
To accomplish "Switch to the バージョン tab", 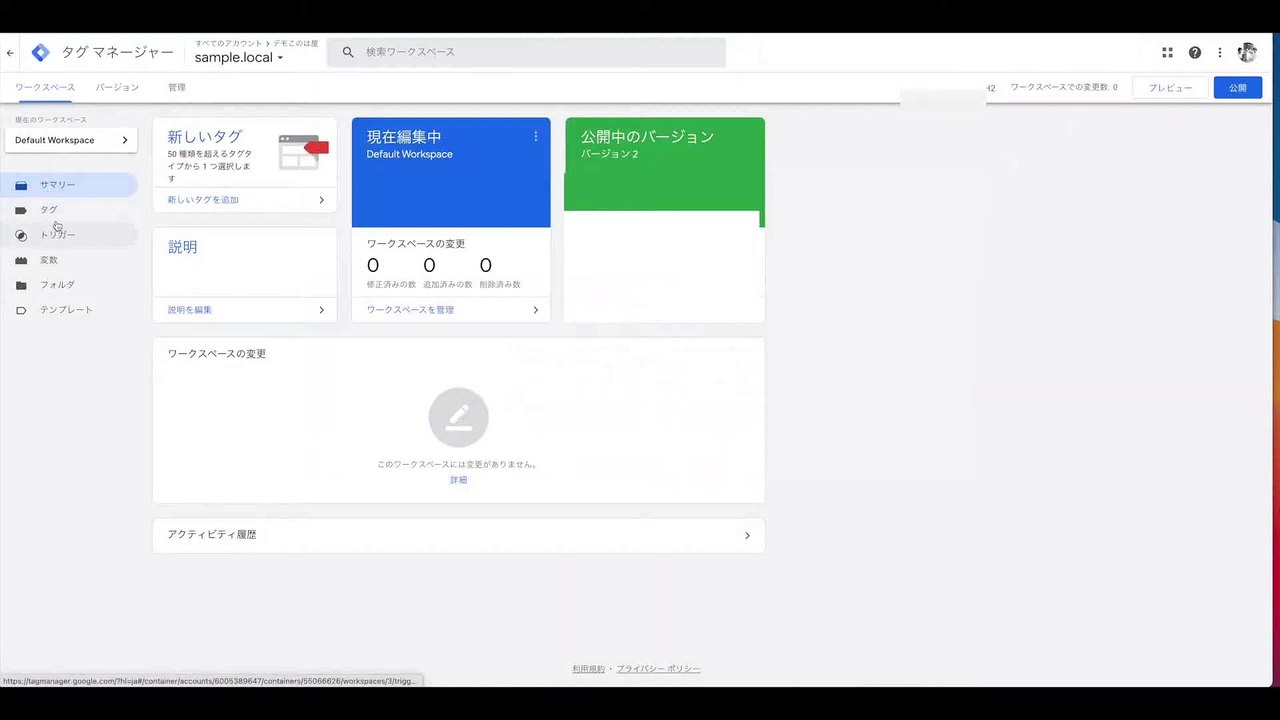I will 117,87.
